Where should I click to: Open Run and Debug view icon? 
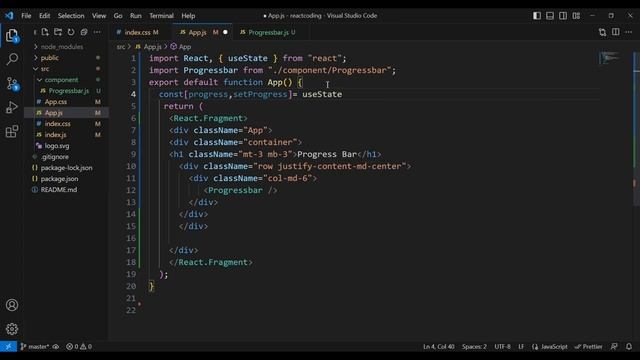tap(12, 107)
